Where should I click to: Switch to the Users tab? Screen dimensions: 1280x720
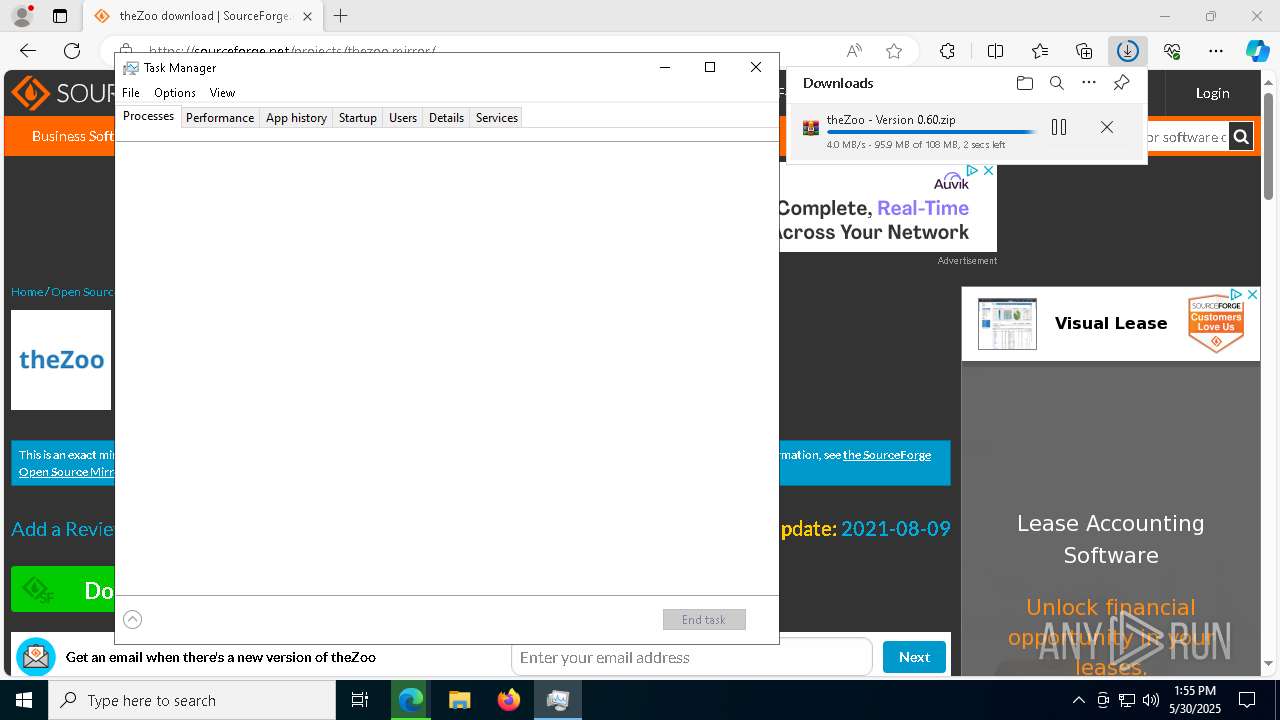403,117
